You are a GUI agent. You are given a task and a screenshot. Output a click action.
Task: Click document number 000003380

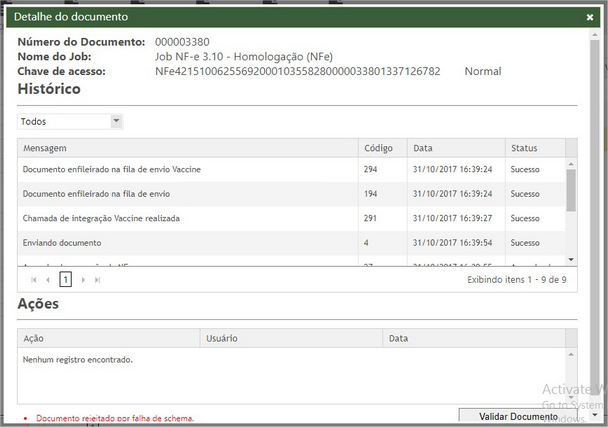coord(182,42)
